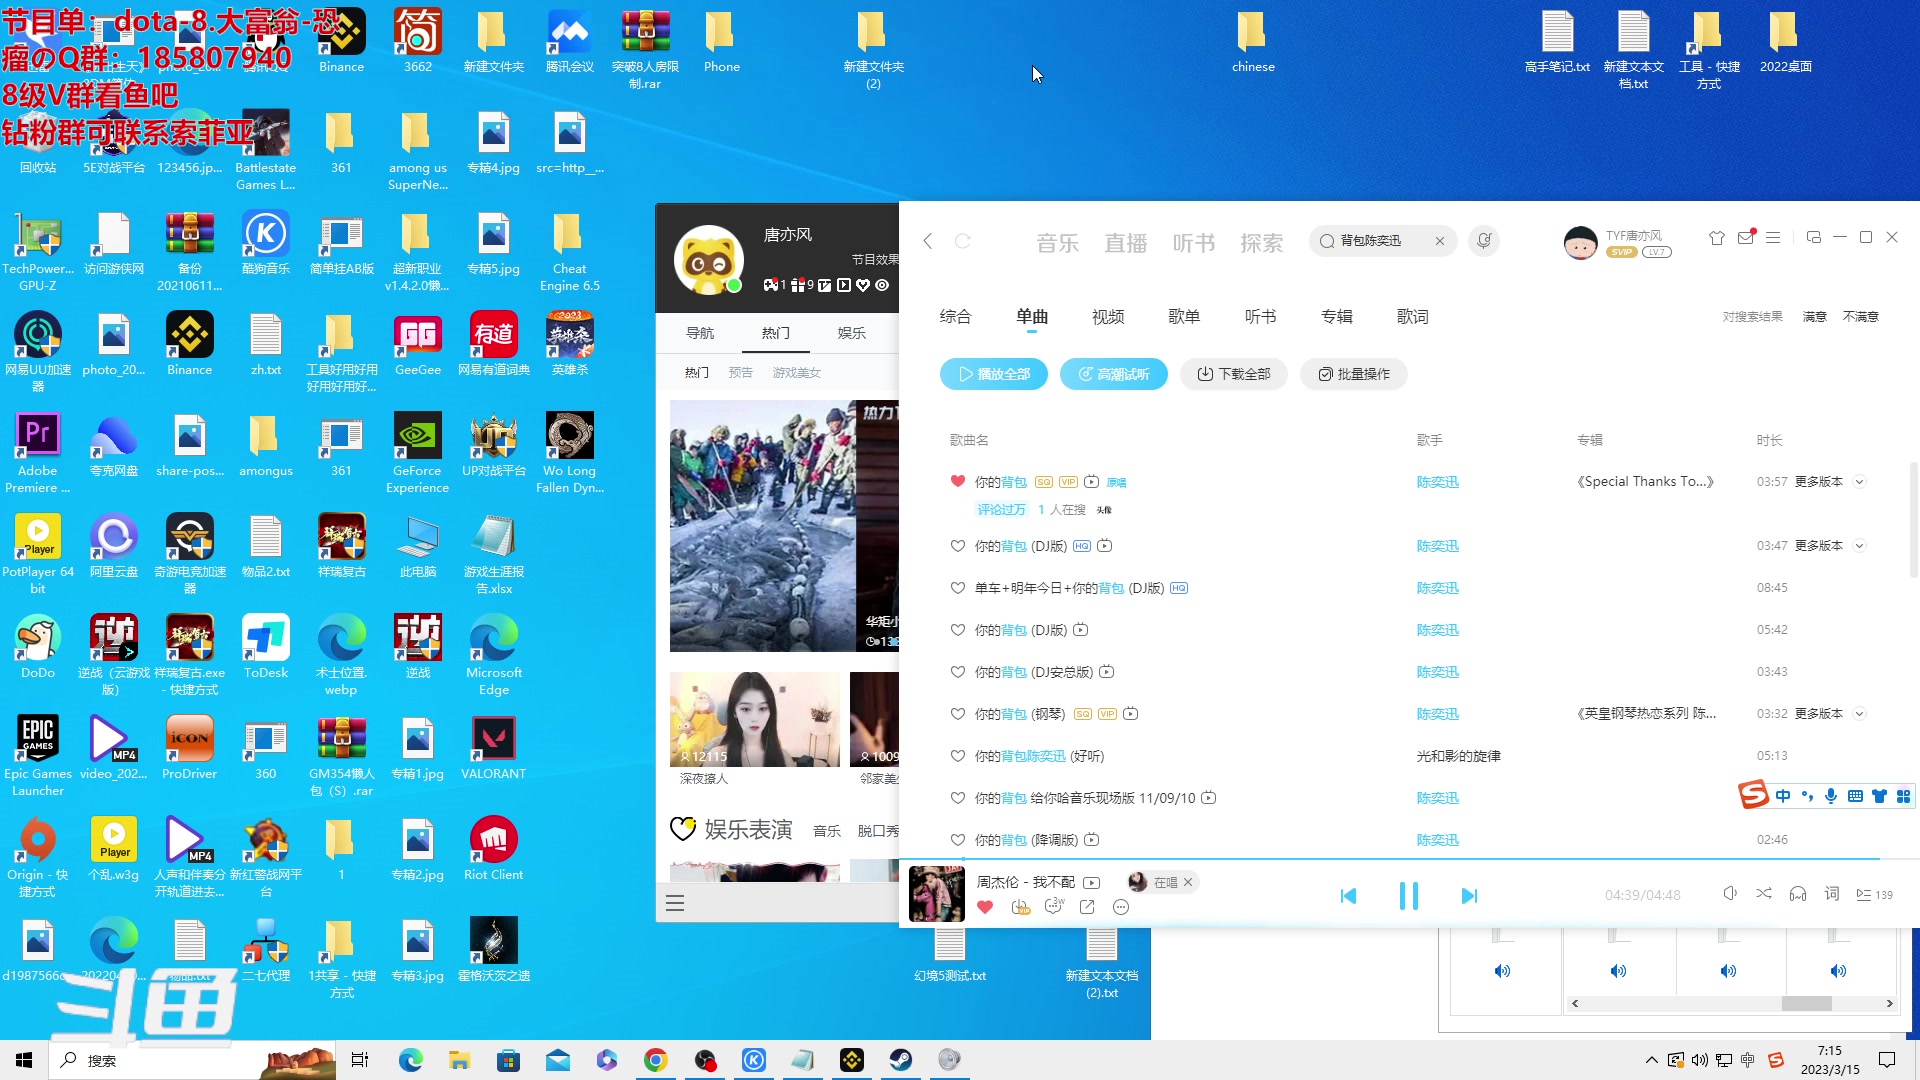Screen dimensions: 1920x1080
Task: Open the Windows Start menu
Action: [24, 1060]
